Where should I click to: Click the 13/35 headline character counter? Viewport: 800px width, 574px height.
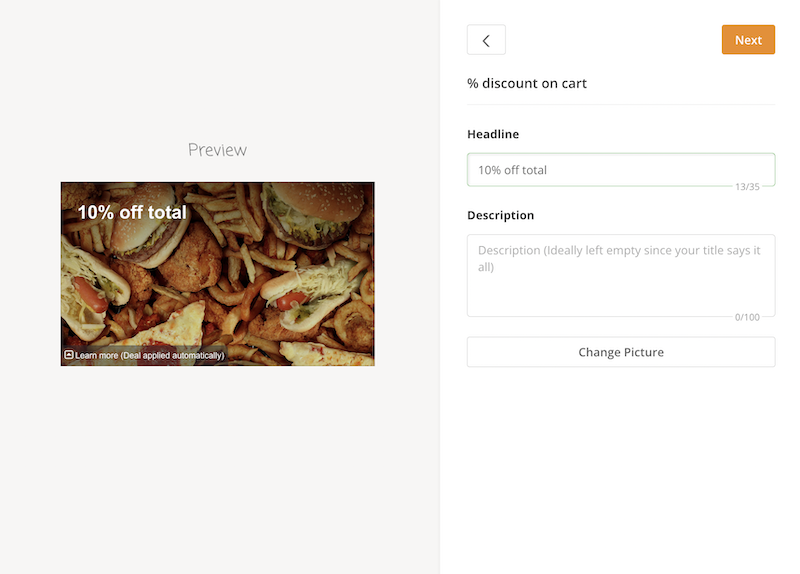click(x=747, y=187)
